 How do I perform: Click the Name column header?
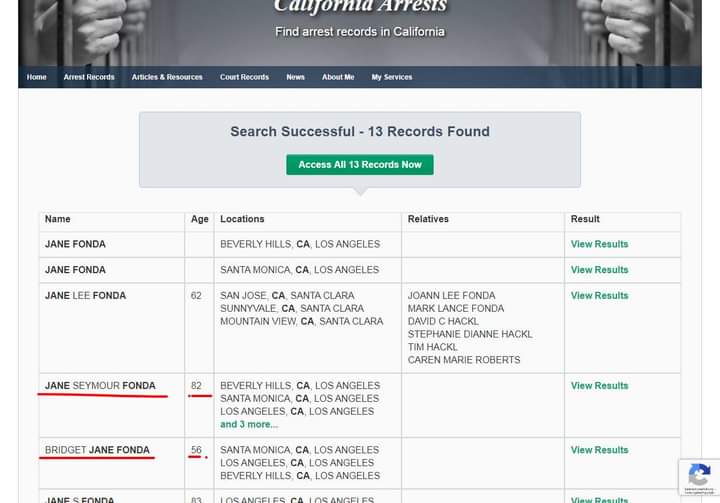tap(58, 219)
